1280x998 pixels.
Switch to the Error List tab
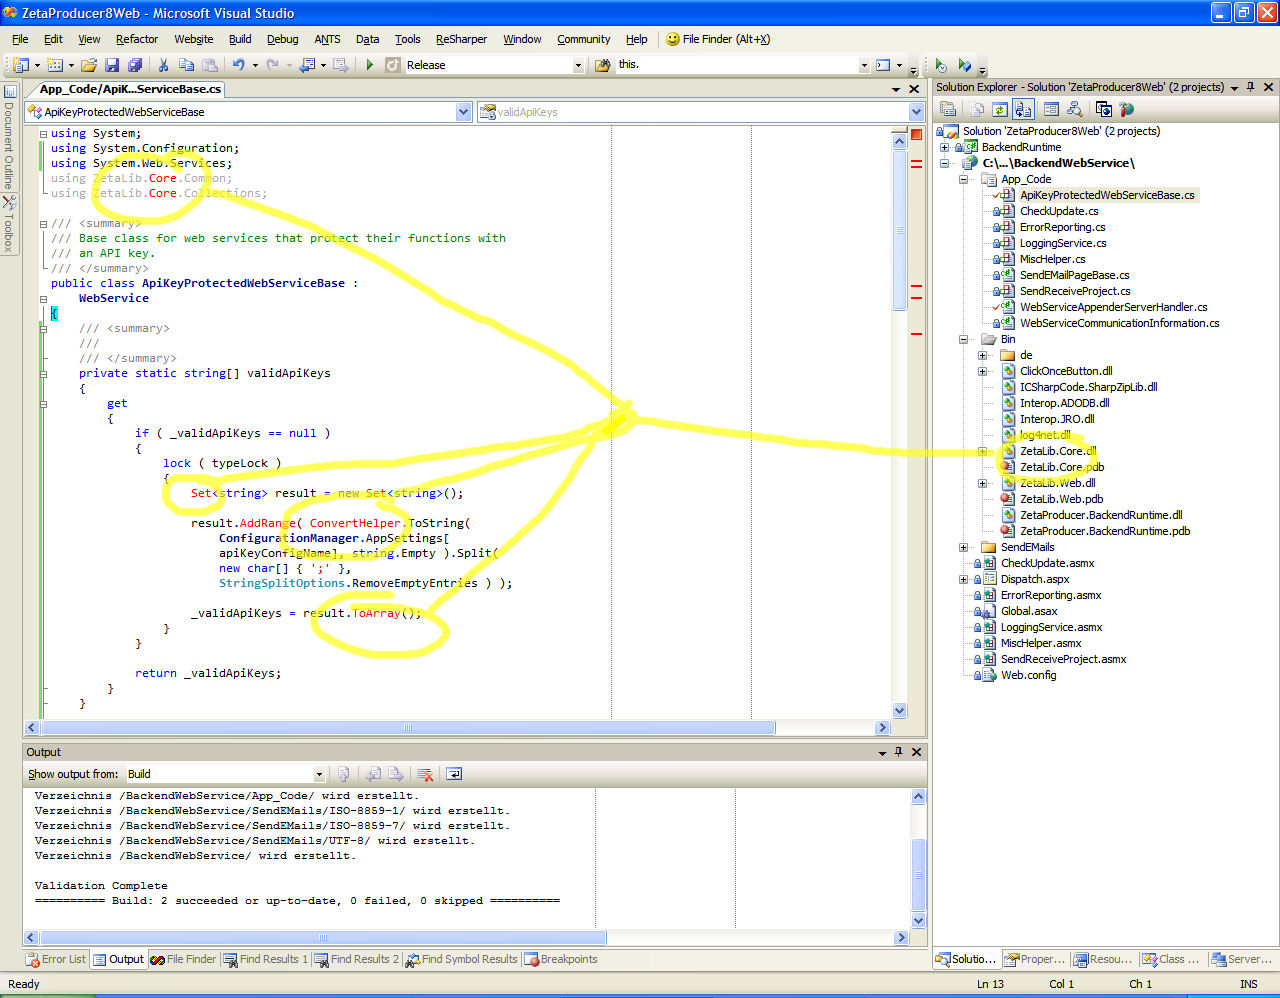pyautogui.click(x=56, y=959)
